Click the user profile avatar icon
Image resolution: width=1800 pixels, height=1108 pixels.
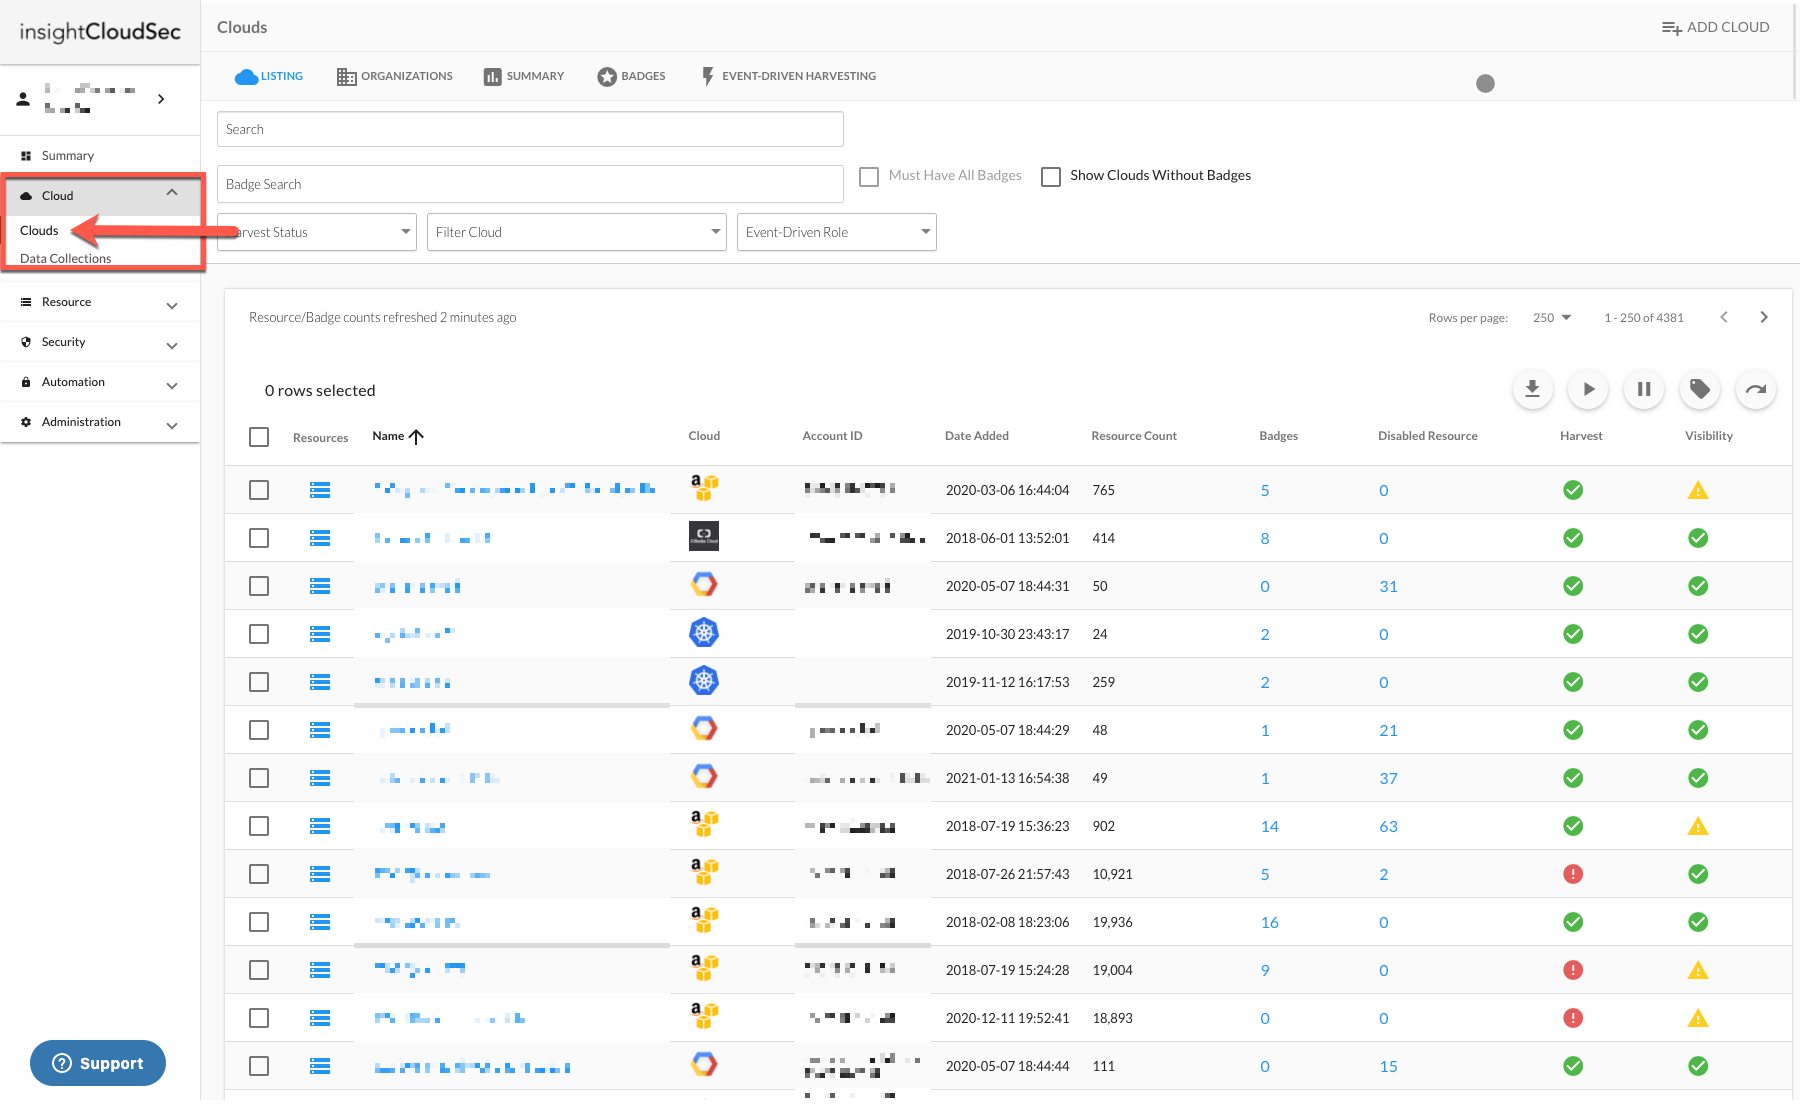click(x=23, y=99)
